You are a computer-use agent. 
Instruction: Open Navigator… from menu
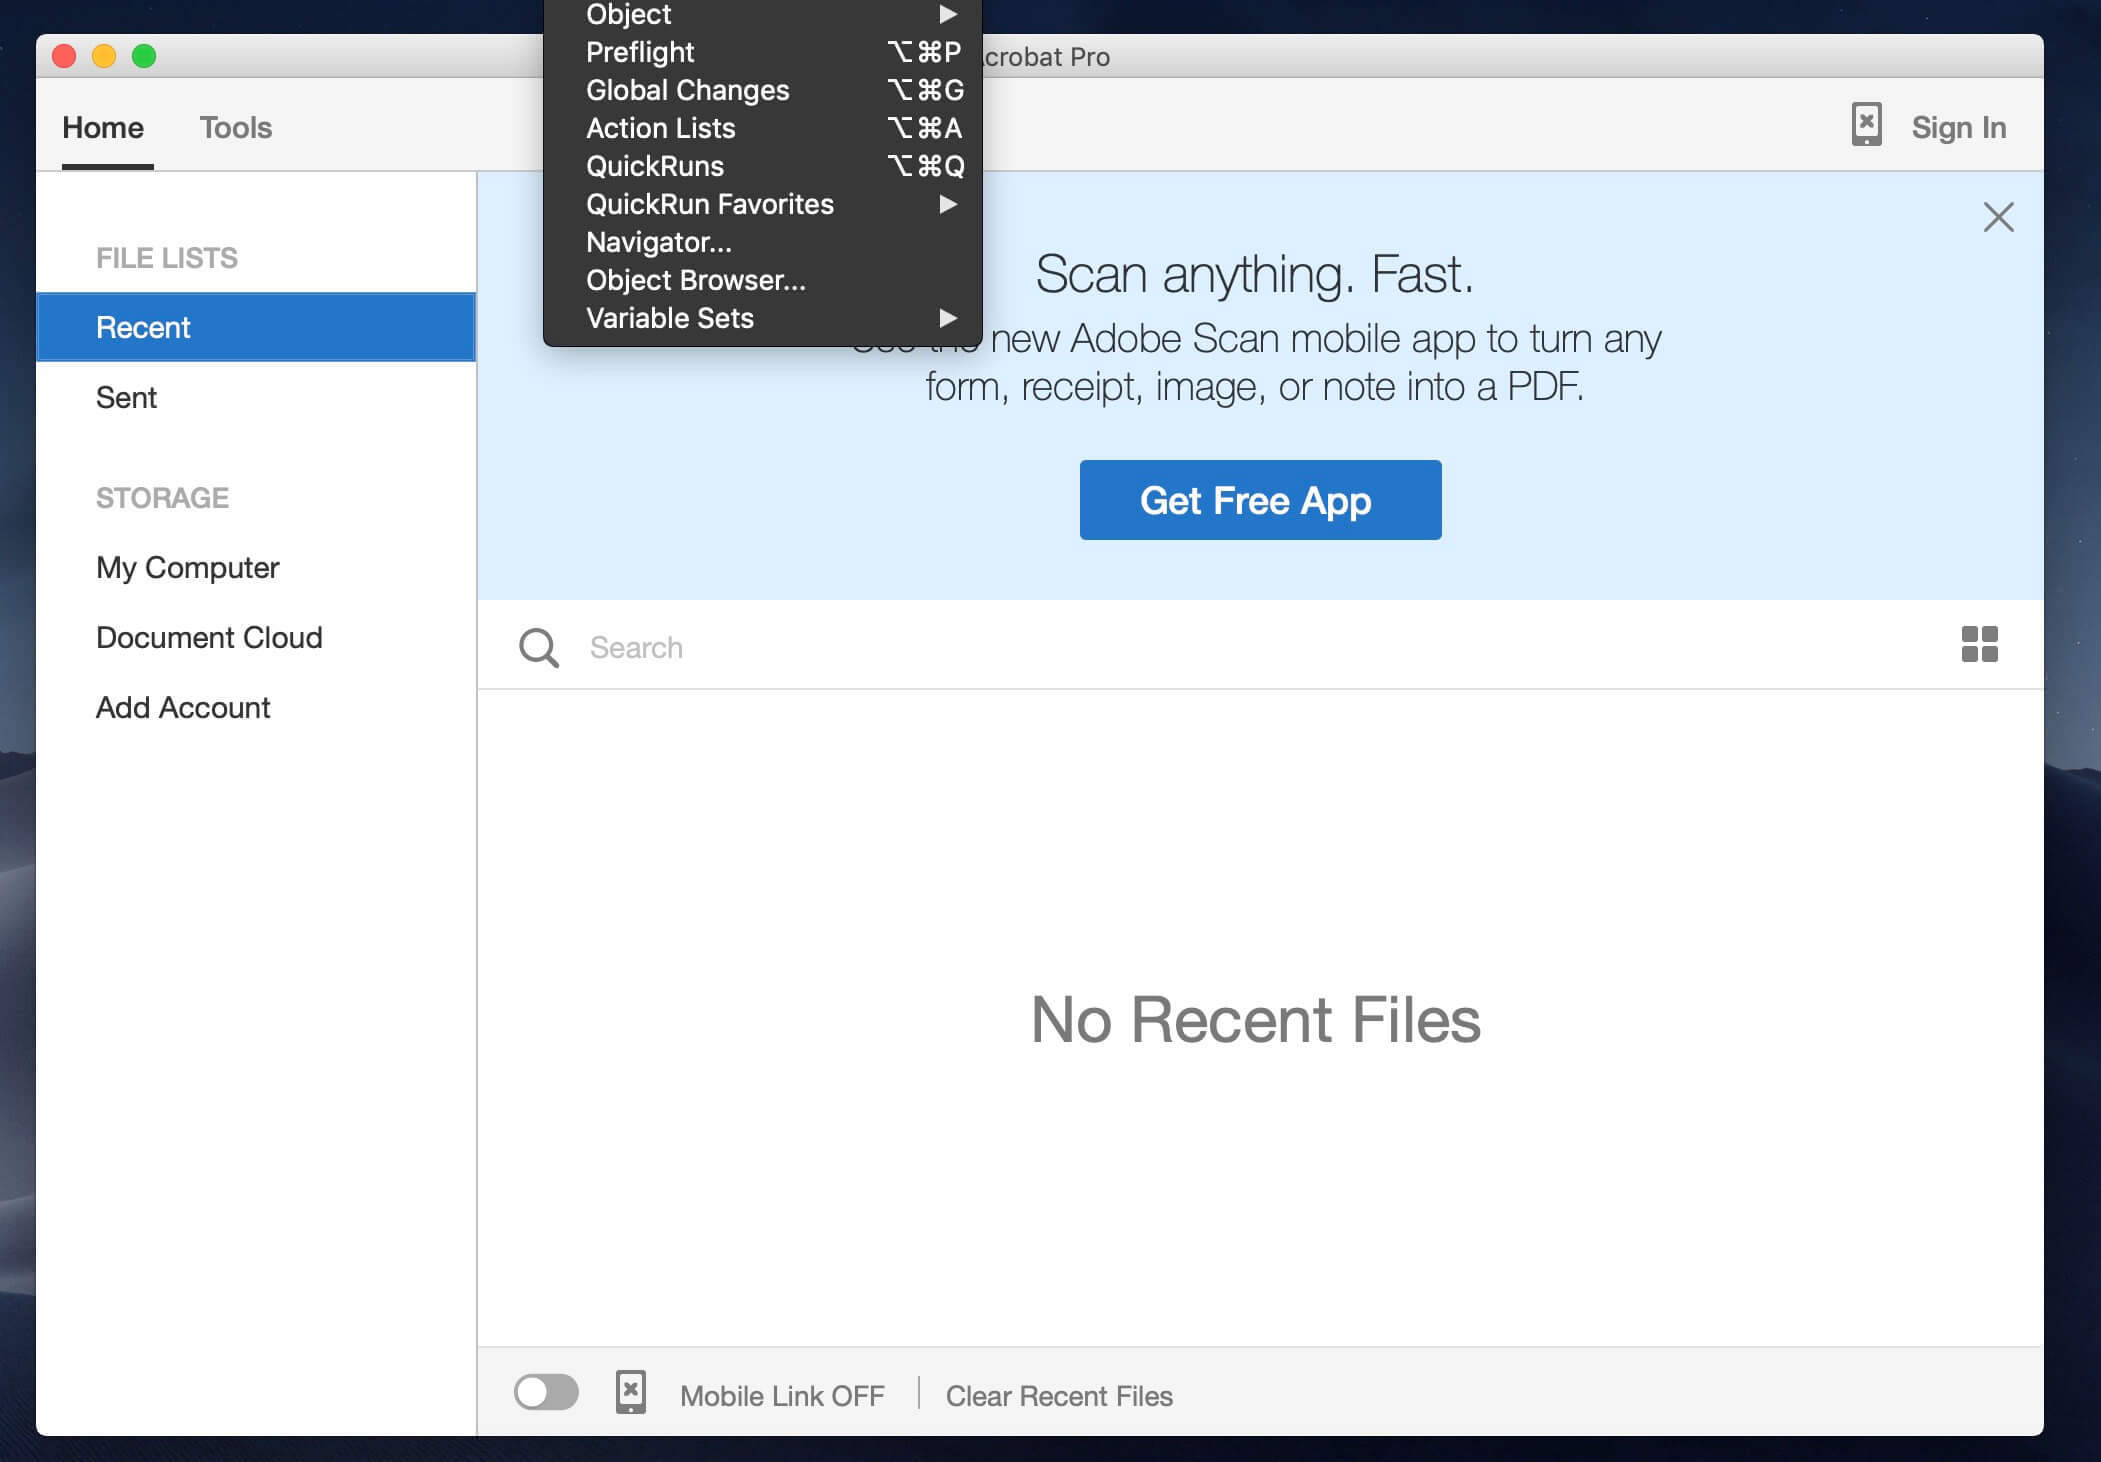pos(763,242)
